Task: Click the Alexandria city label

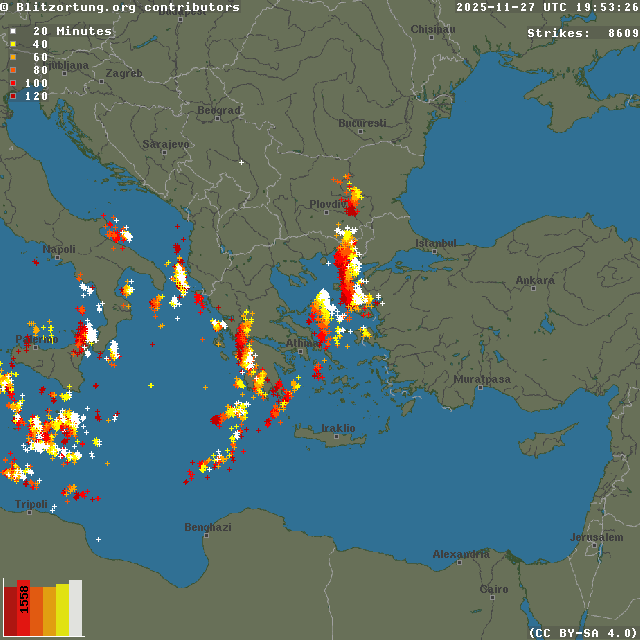Action: tap(461, 555)
